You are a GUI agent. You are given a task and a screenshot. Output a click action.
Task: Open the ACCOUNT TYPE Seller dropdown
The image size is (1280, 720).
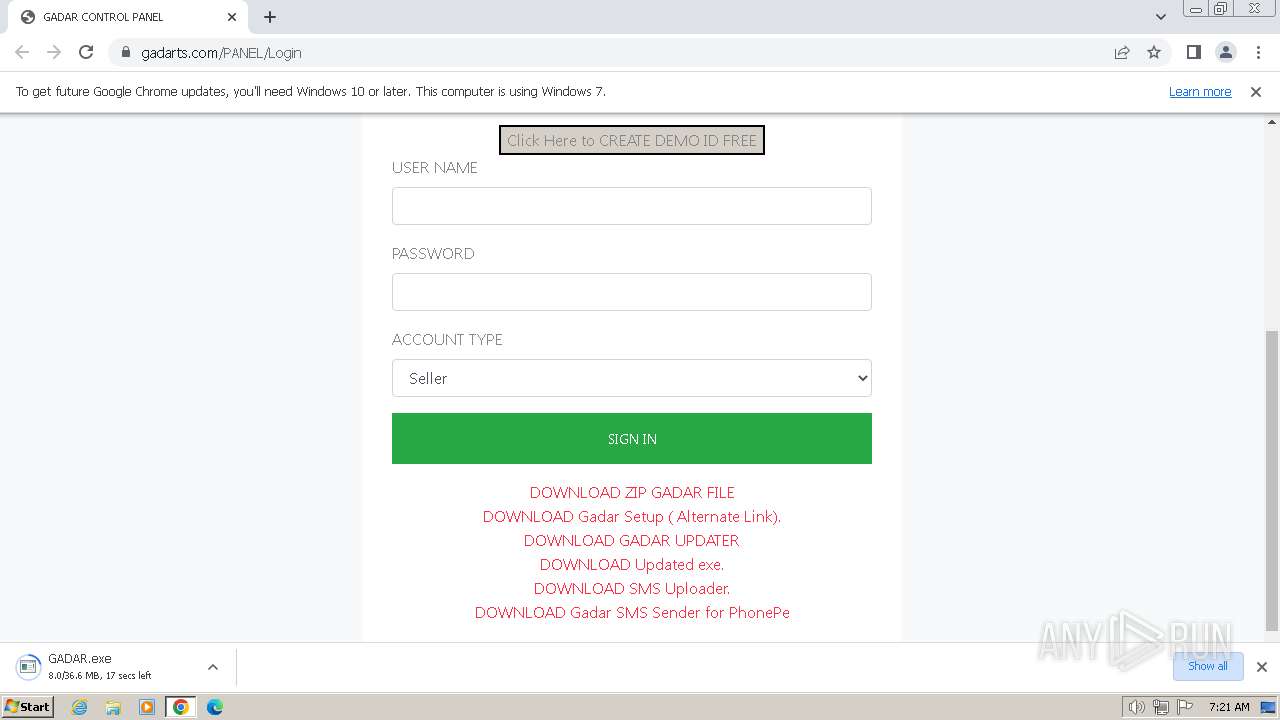[632, 378]
